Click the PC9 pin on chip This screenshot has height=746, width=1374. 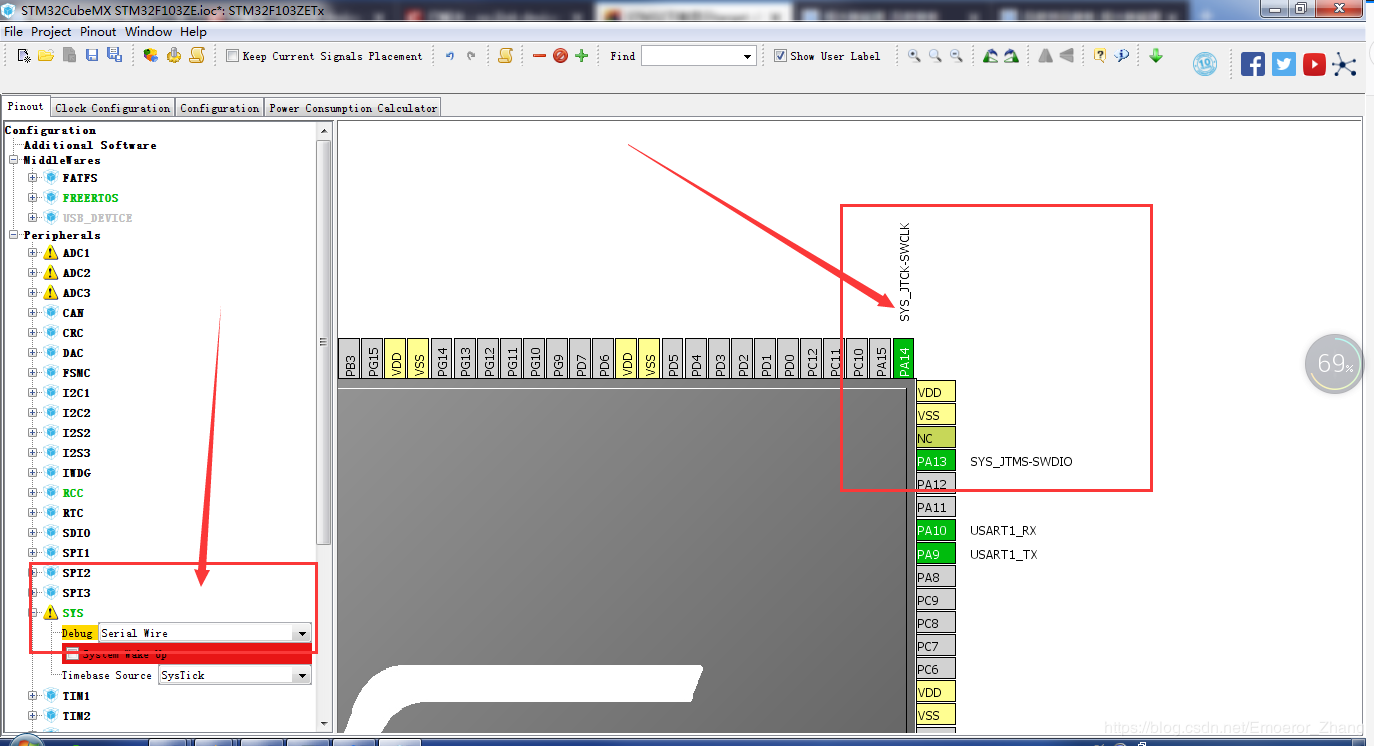[x=936, y=600]
